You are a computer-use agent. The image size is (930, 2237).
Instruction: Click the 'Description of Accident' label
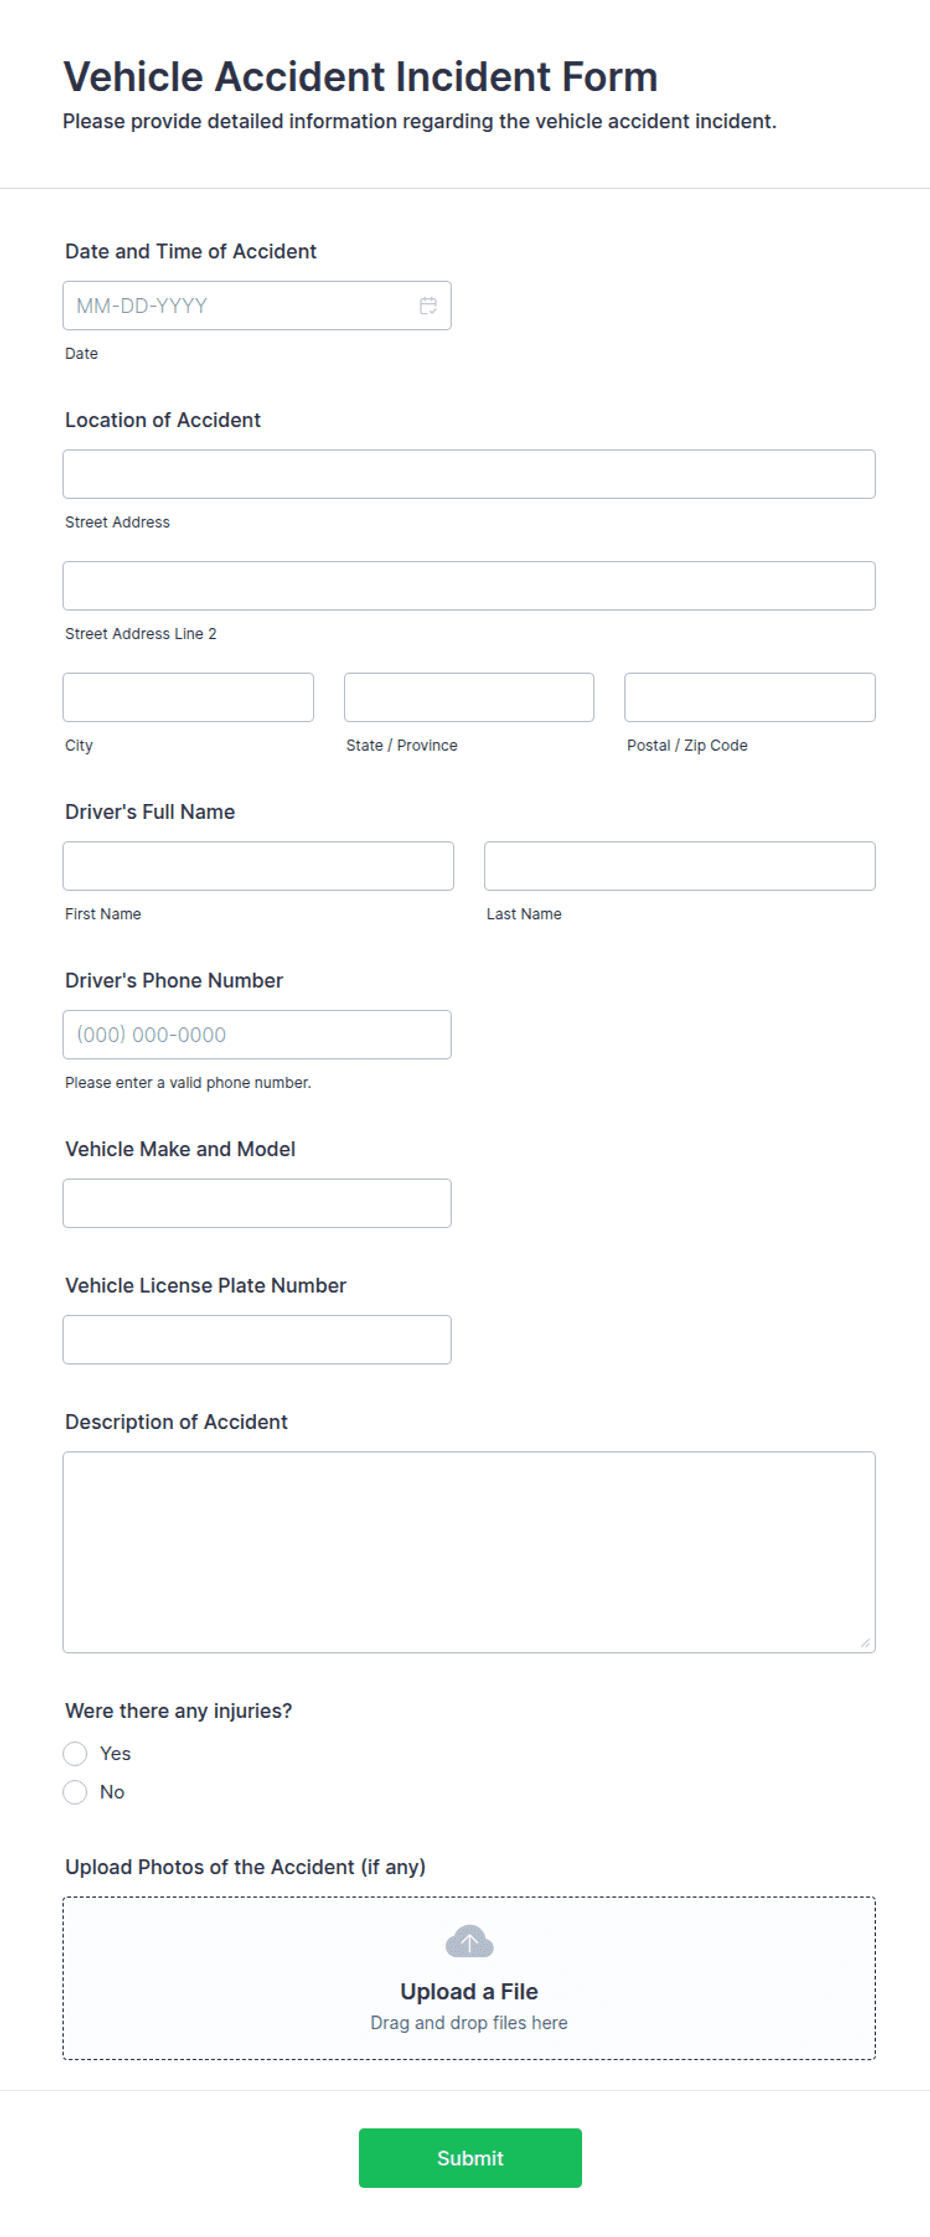coord(176,1422)
